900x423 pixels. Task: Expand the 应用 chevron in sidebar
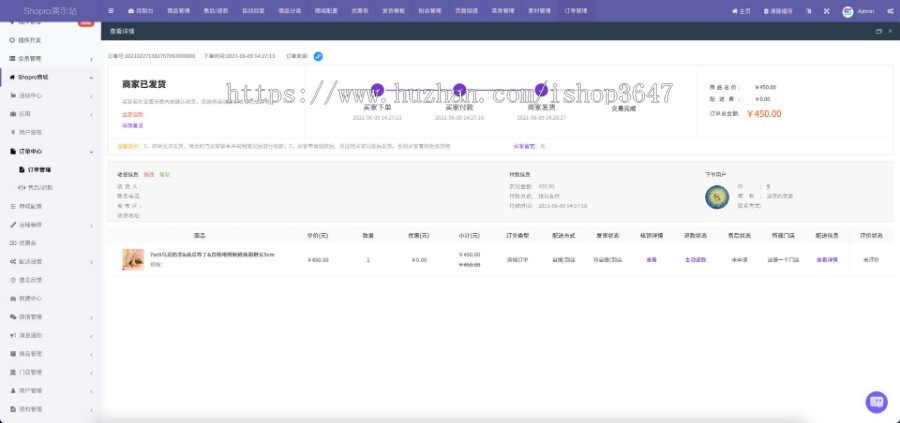tap(91, 115)
